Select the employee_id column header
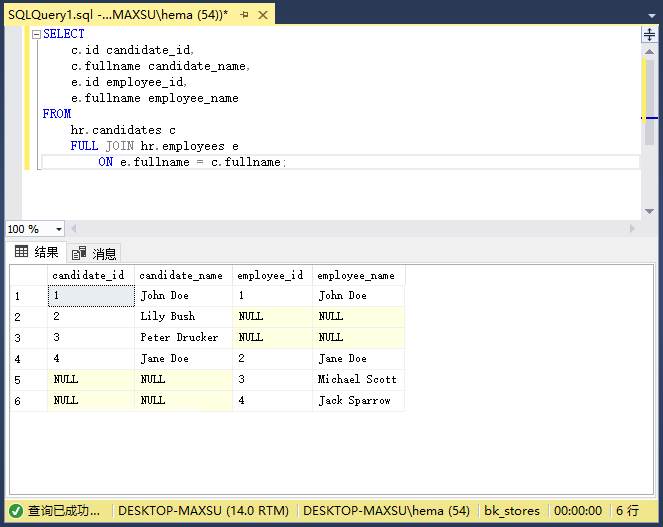The image size is (663, 527). (272, 275)
